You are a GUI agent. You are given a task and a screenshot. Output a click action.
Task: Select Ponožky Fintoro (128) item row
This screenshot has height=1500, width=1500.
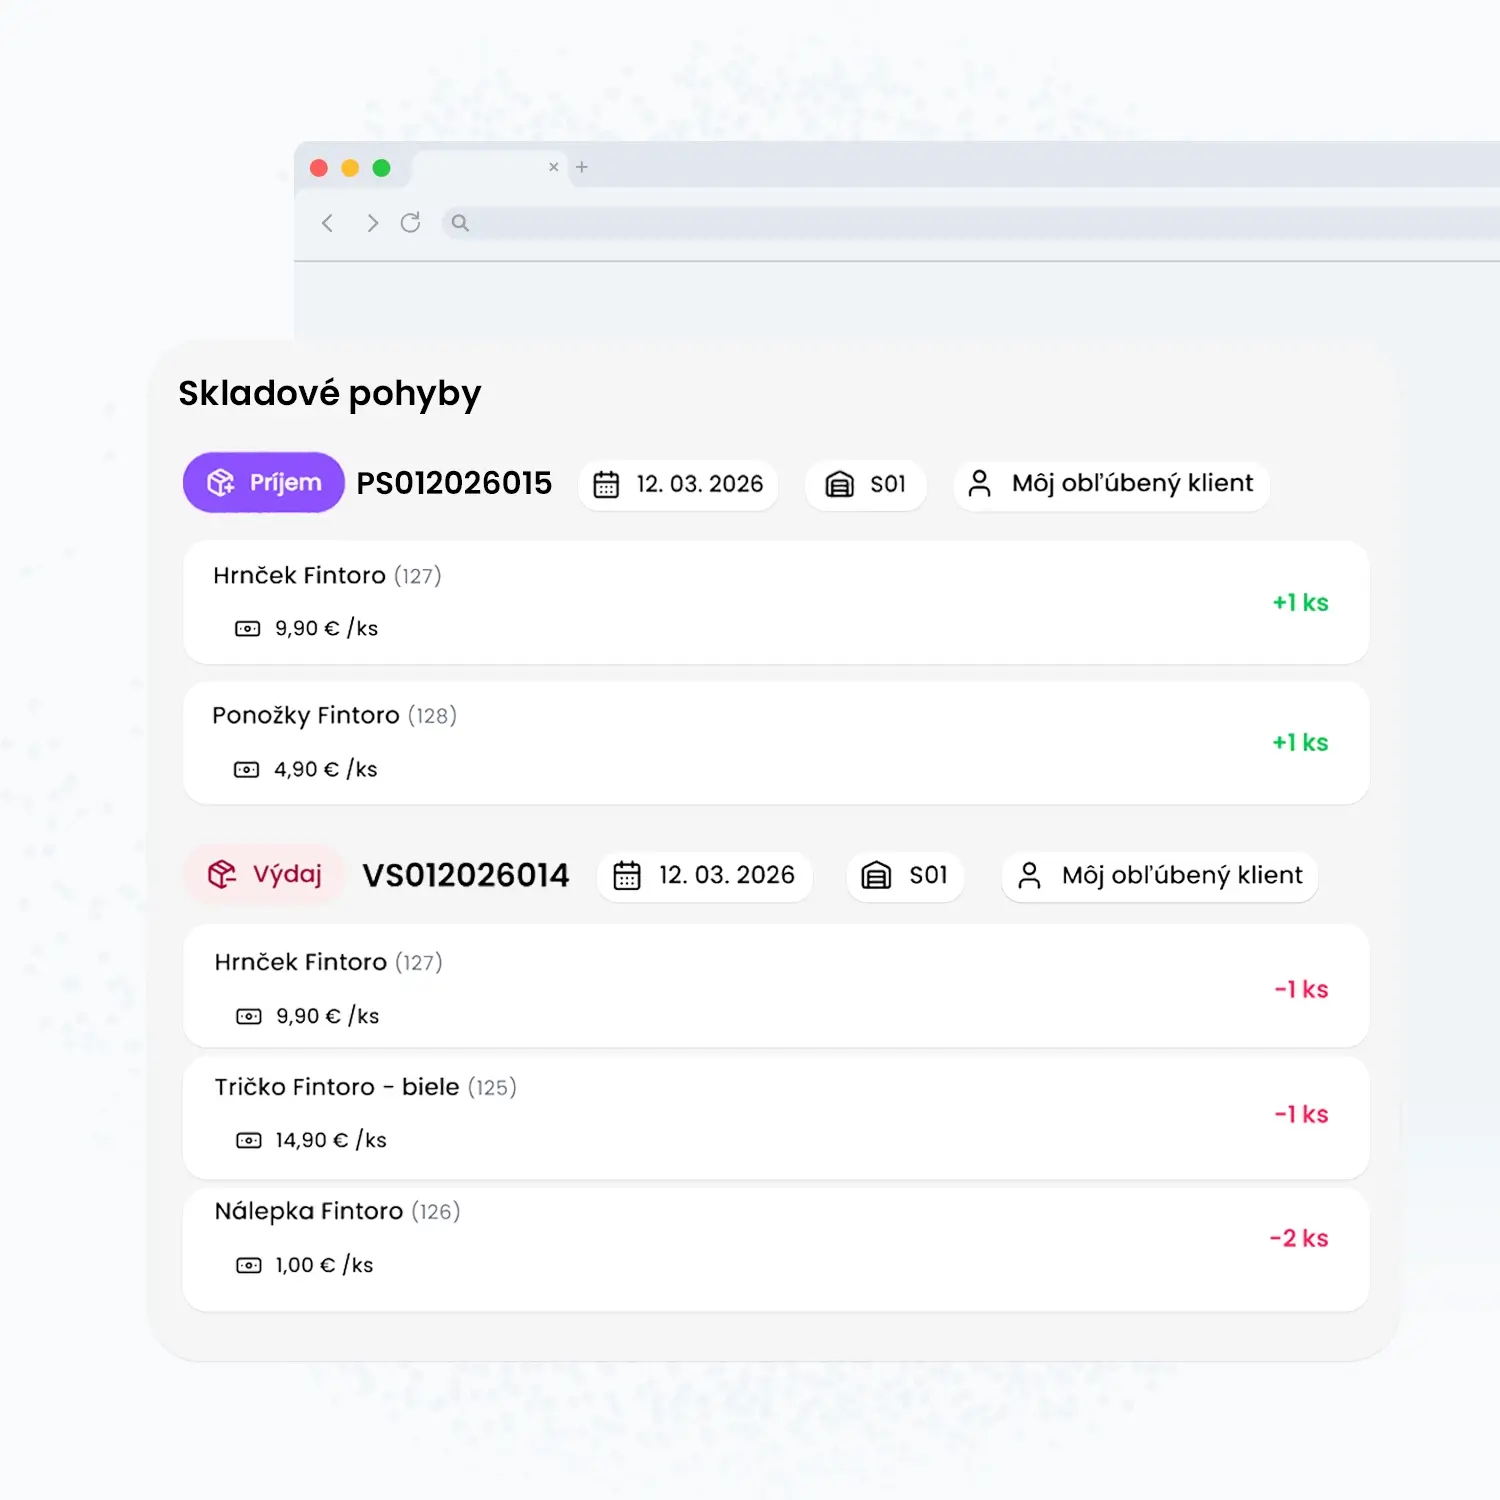point(775,743)
